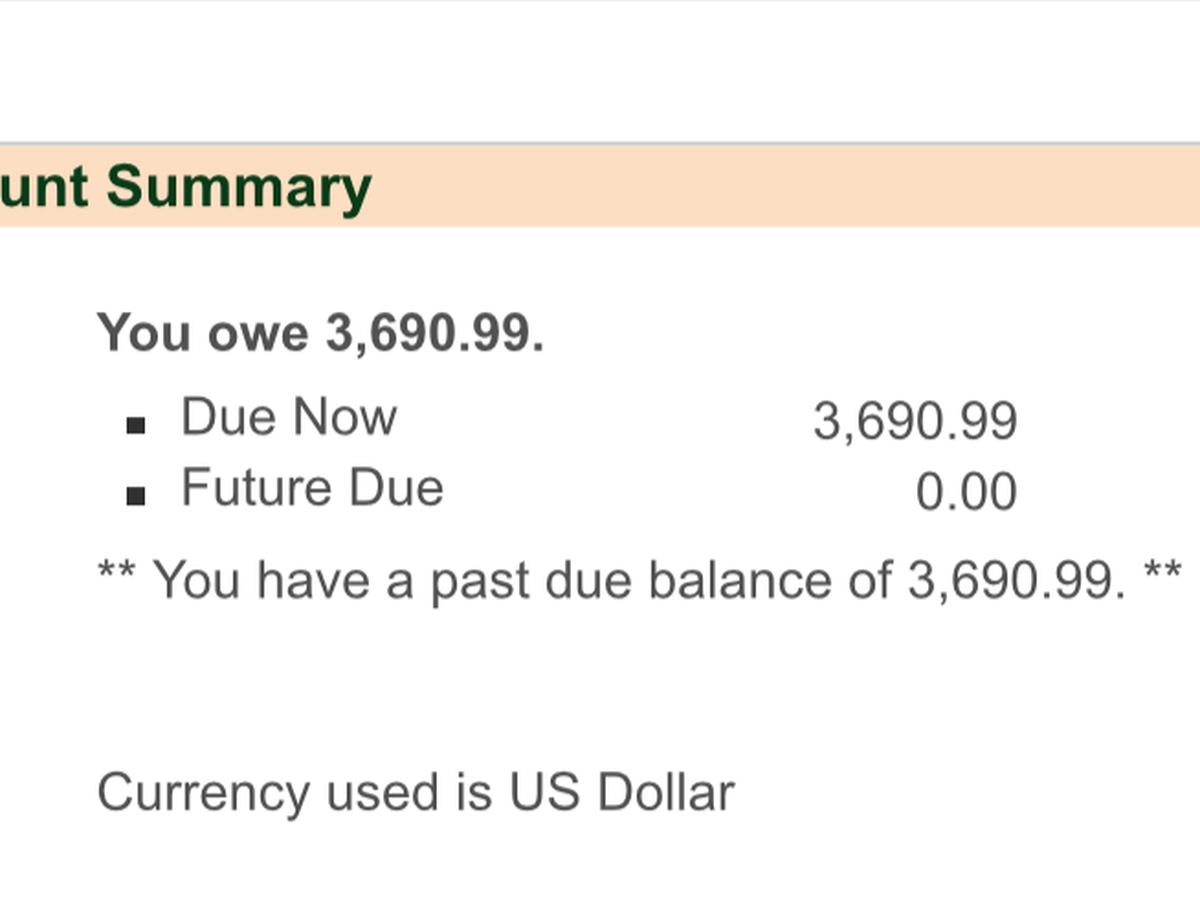This screenshot has height=900, width=1200.
Task: Click the Future Due label
Action: [x=312, y=489]
